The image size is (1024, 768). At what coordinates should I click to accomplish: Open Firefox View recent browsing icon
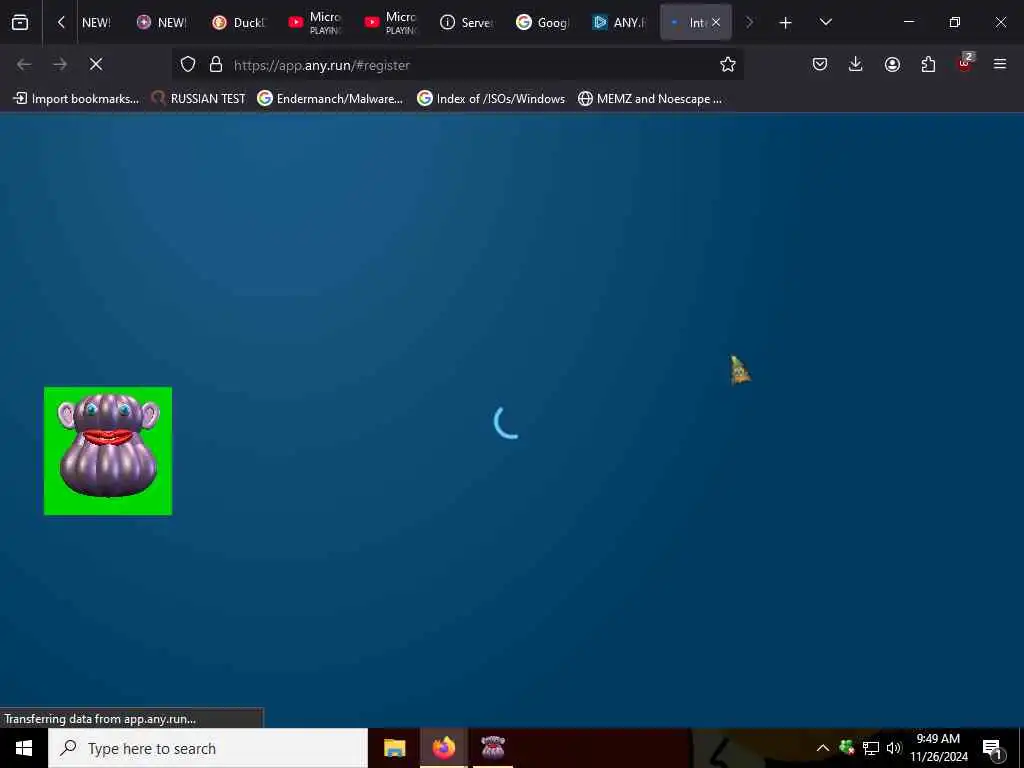click(20, 23)
